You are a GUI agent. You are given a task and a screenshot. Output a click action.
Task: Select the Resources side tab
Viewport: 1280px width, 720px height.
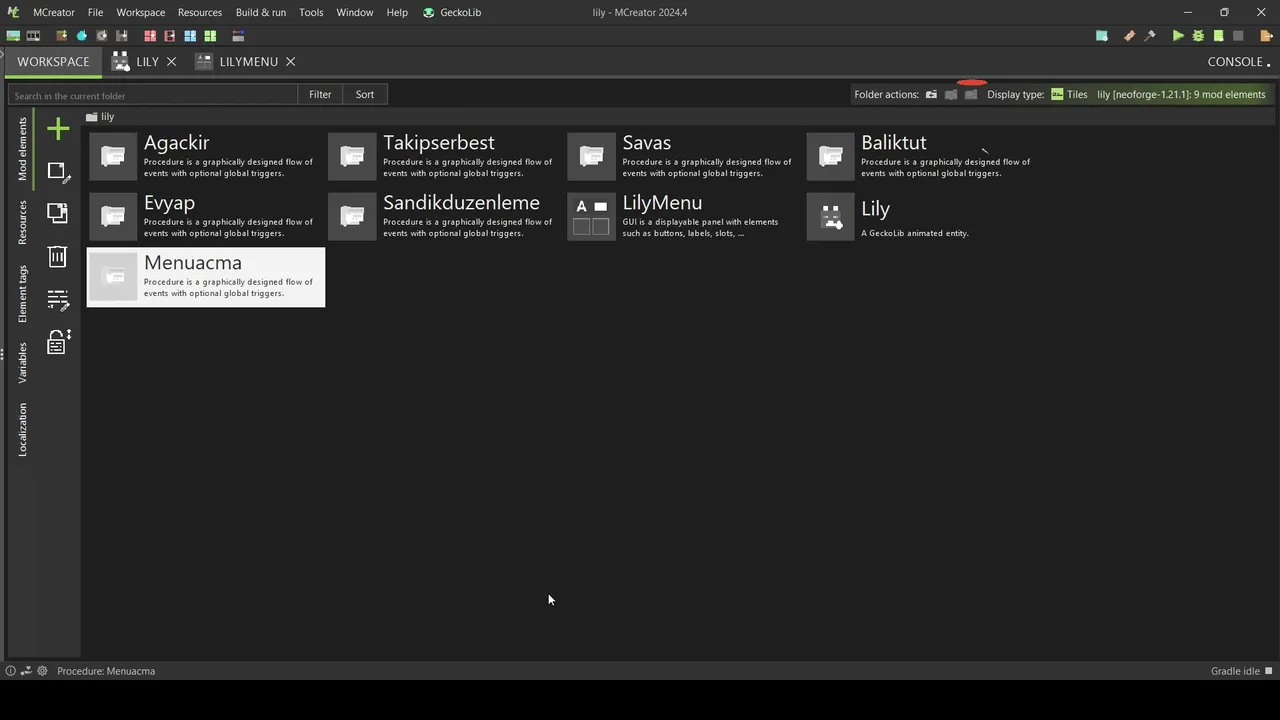22,222
